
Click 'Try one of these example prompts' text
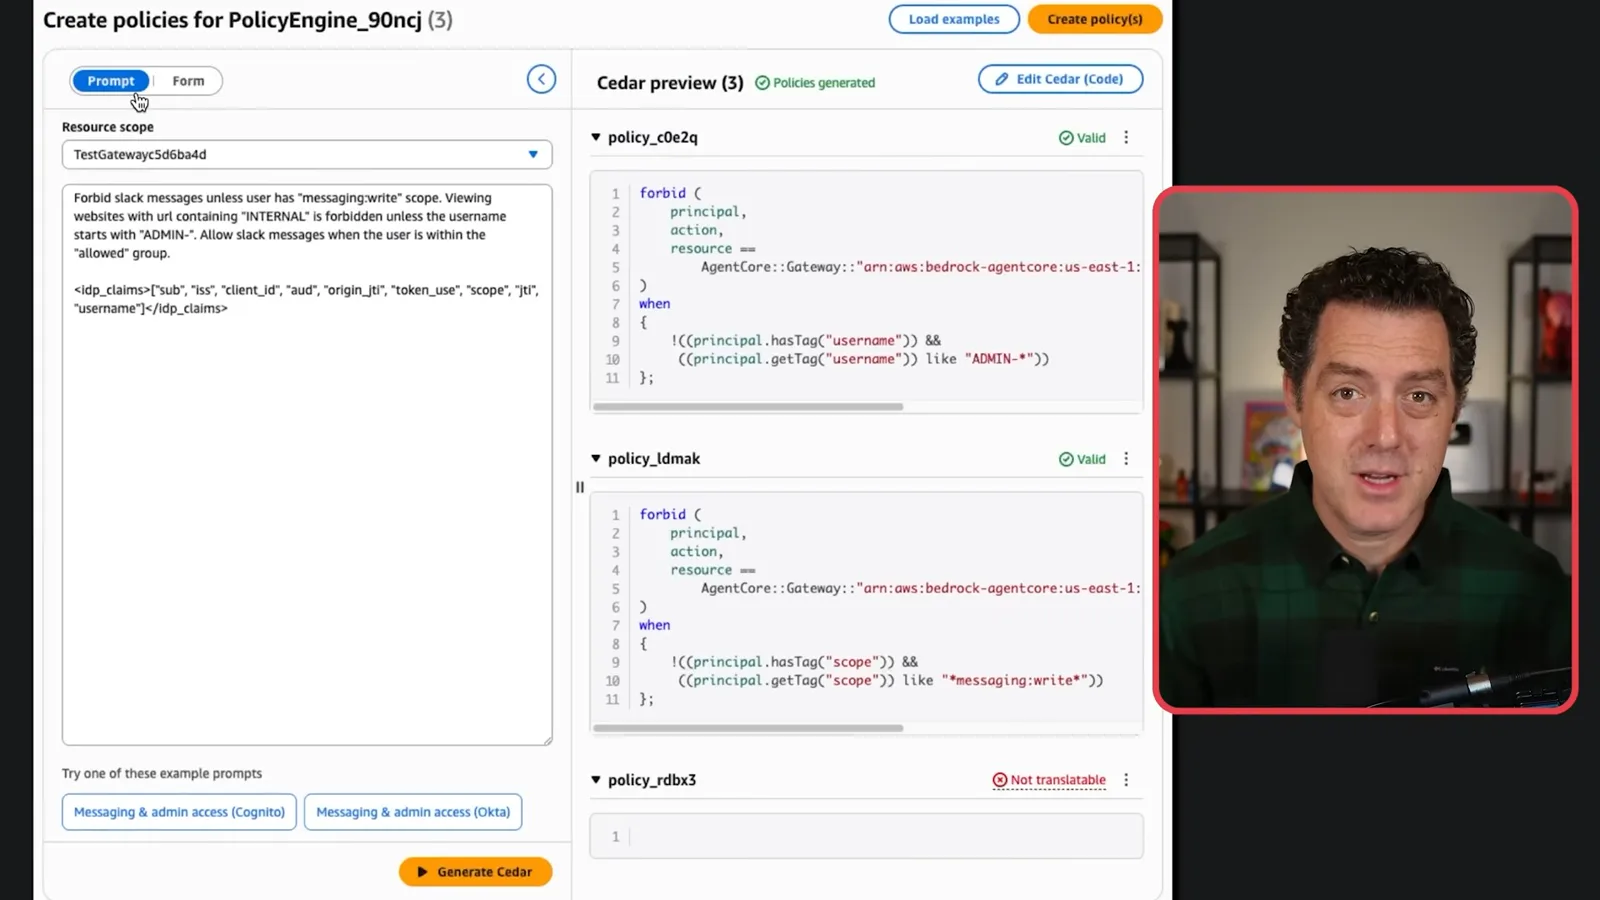pyautogui.click(x=162, y=773)
